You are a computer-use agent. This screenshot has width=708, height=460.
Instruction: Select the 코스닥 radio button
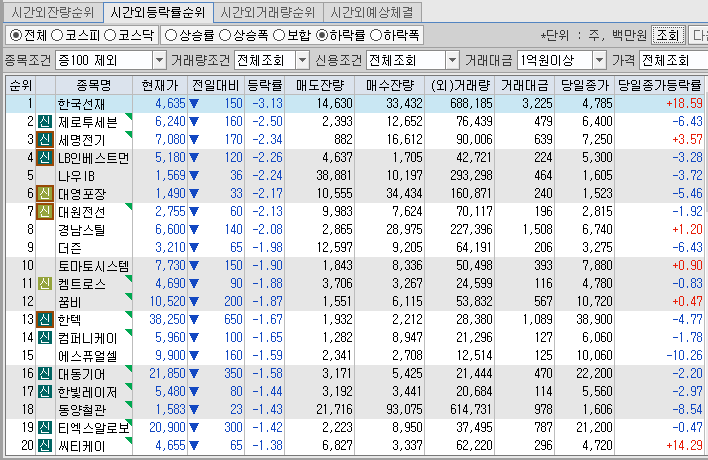pos(110,35)
